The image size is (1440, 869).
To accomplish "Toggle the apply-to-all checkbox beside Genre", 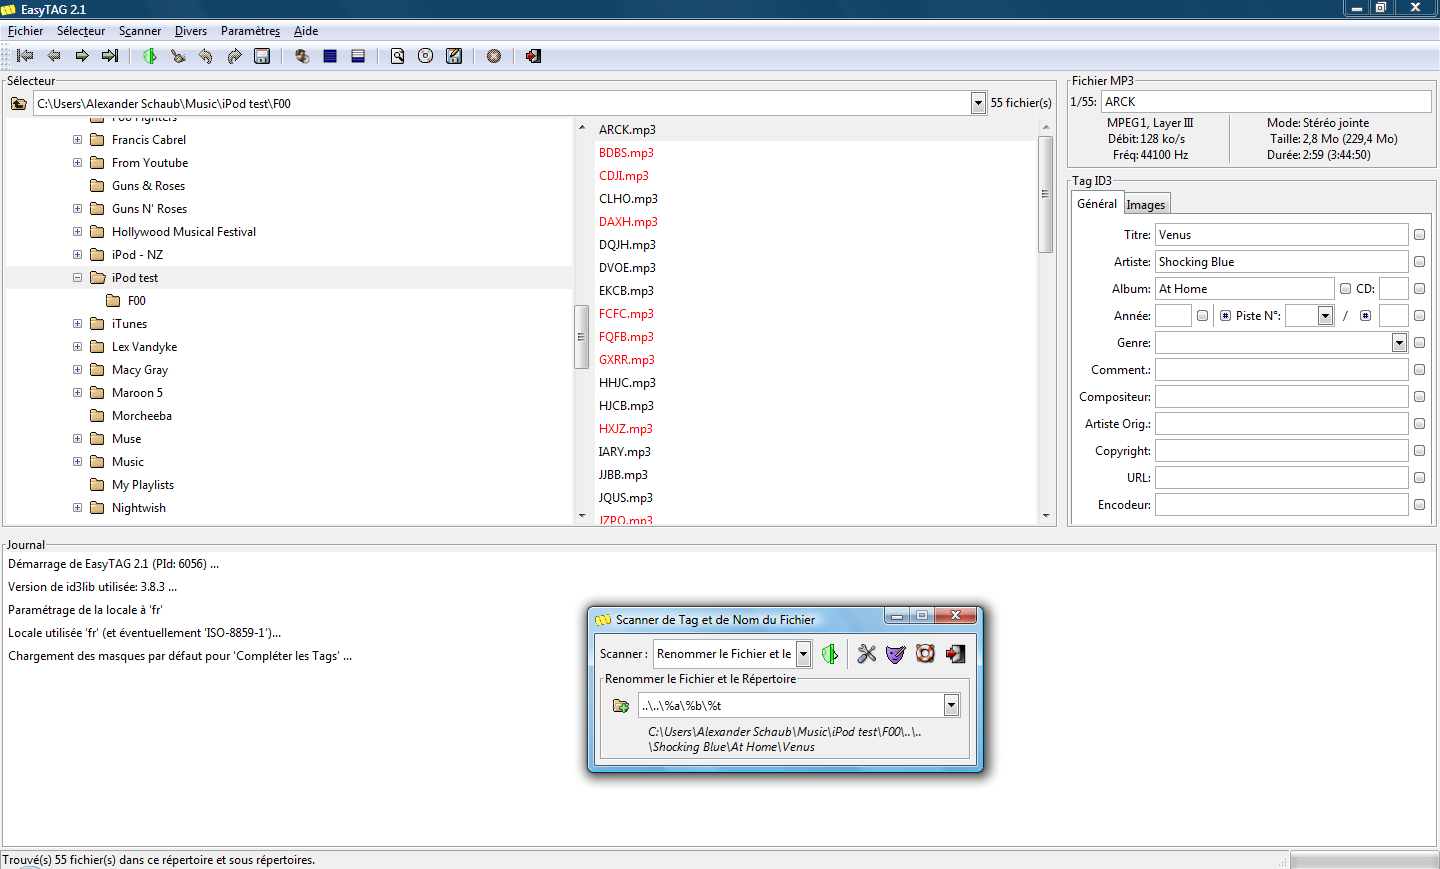I will [1419, 343].
